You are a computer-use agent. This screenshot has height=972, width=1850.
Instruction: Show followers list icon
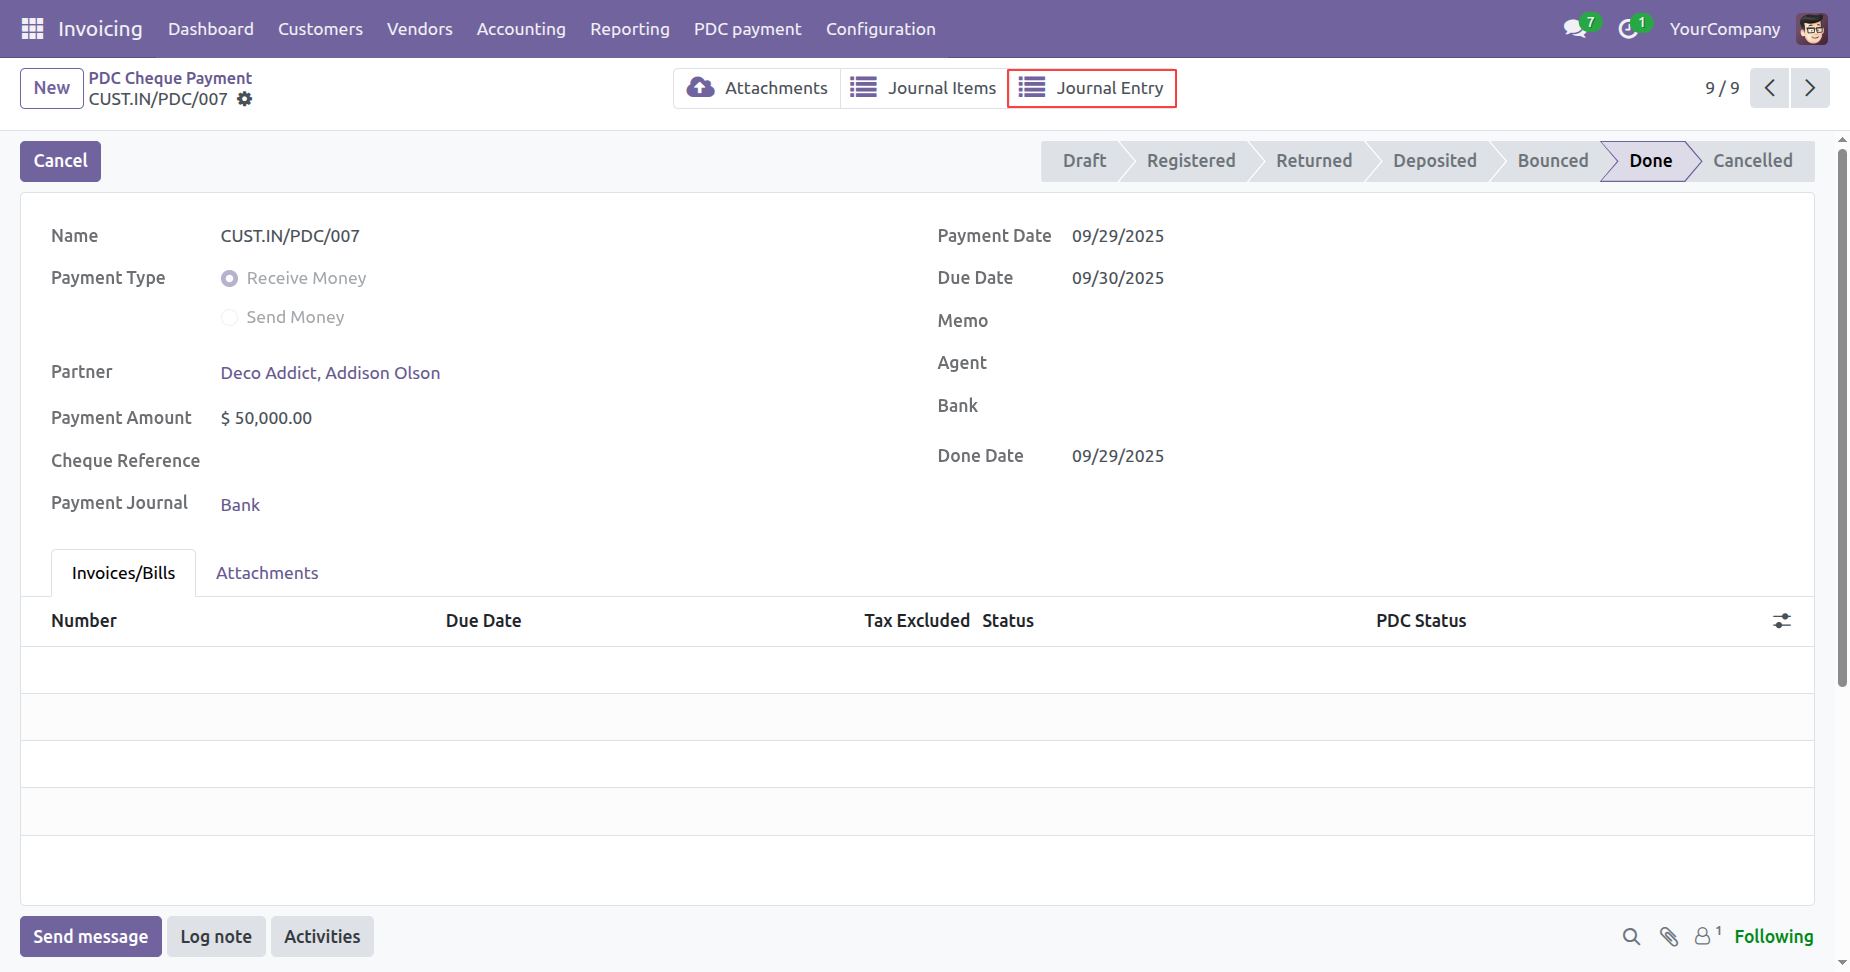[x=1703, y=937]
